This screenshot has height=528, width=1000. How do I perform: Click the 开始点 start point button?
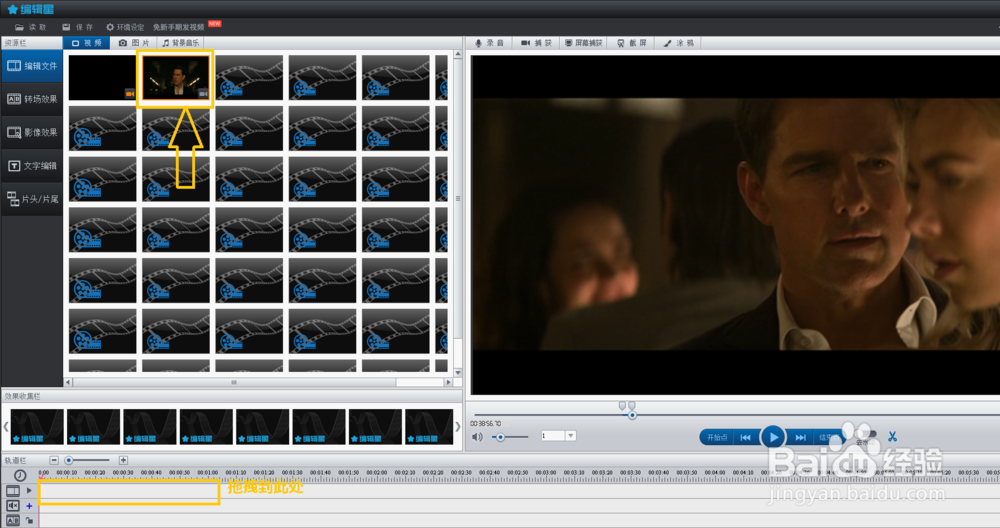(717, 437)
